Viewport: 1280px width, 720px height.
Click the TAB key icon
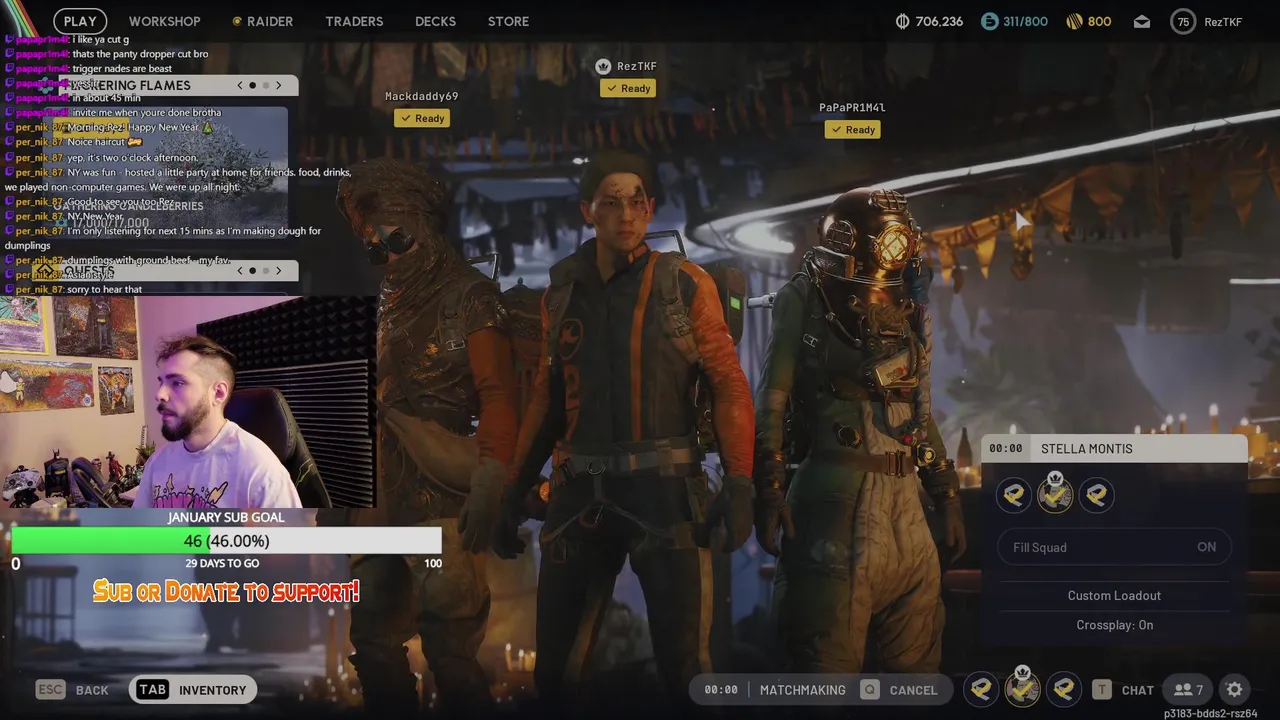coord(152,689)
